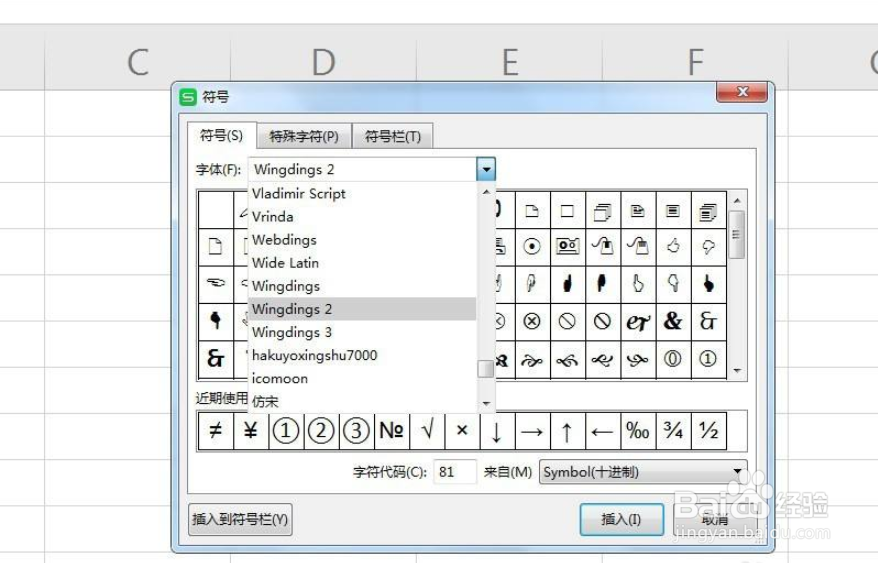The width and height of the screenshot is (878, 563).
Task: Choose highlighted Wingdings 2 list entry
Action: click(362, 309)
